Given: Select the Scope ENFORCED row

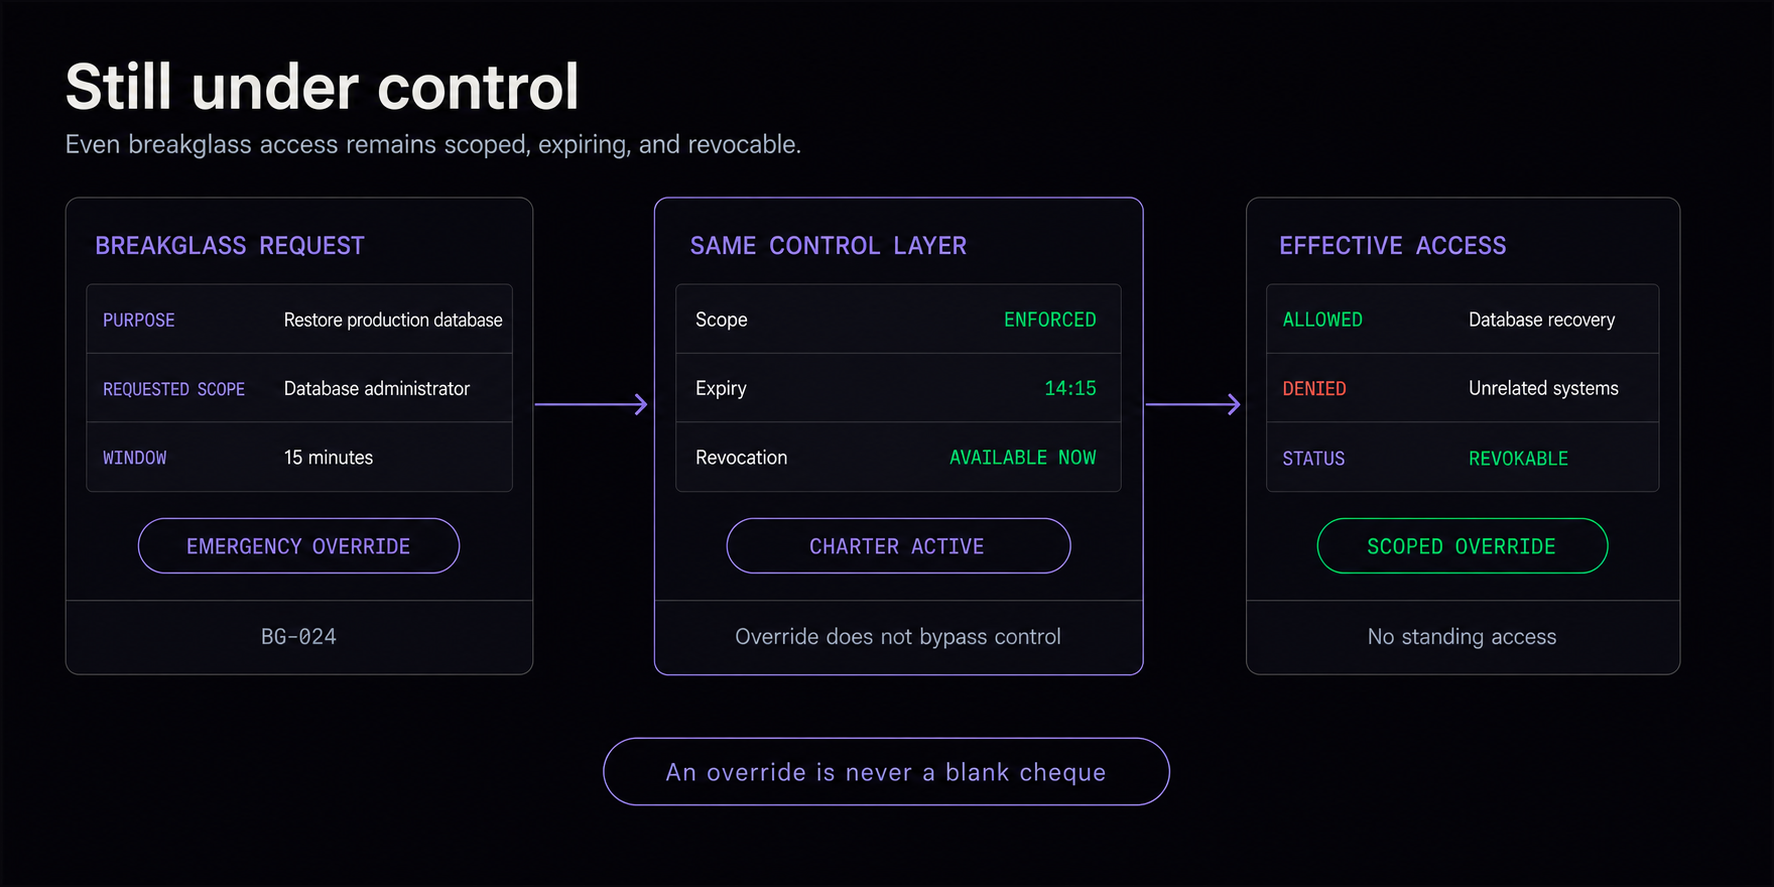Looking at the screenshot, I should (898, 319).
